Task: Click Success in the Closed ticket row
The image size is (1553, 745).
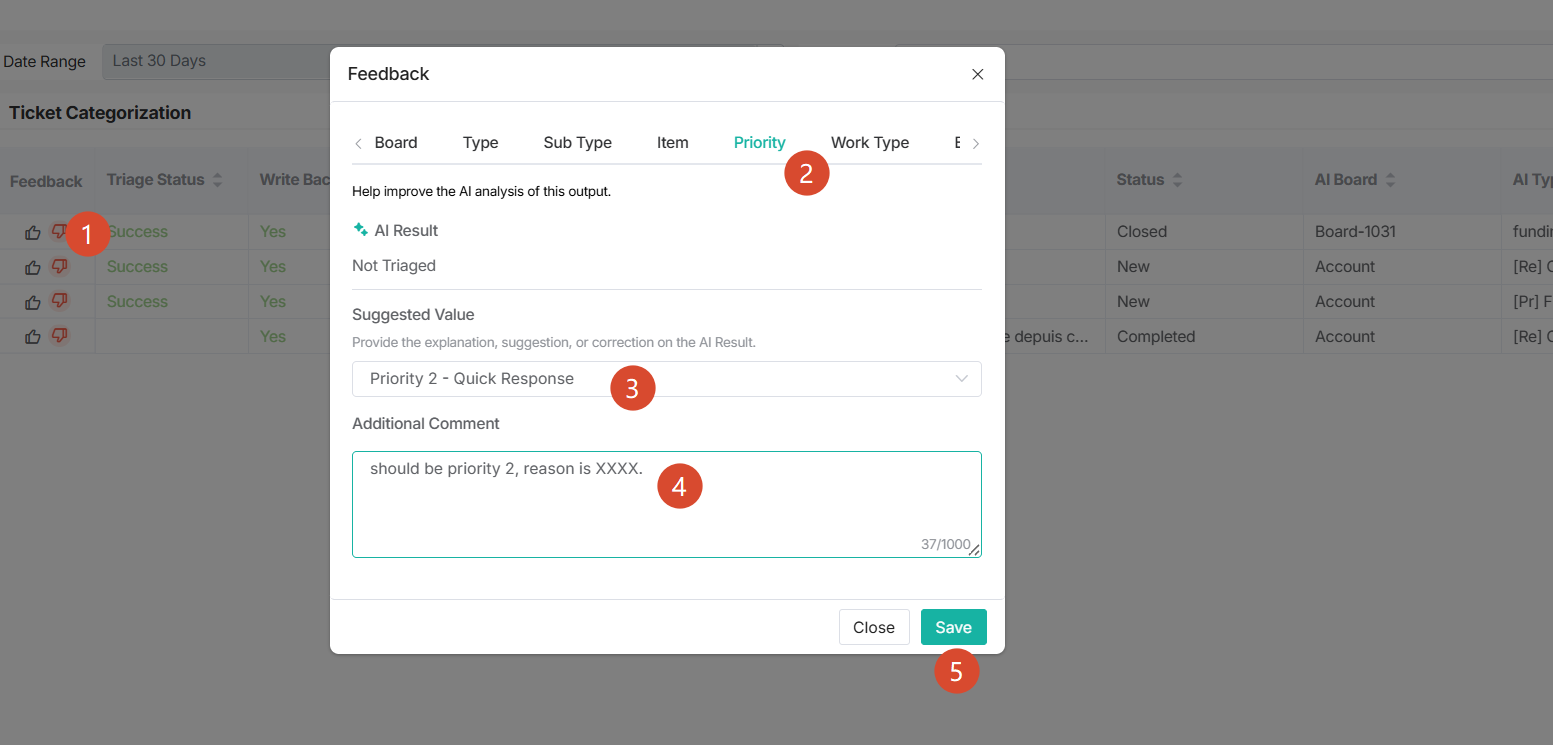Action: point(137,232)
